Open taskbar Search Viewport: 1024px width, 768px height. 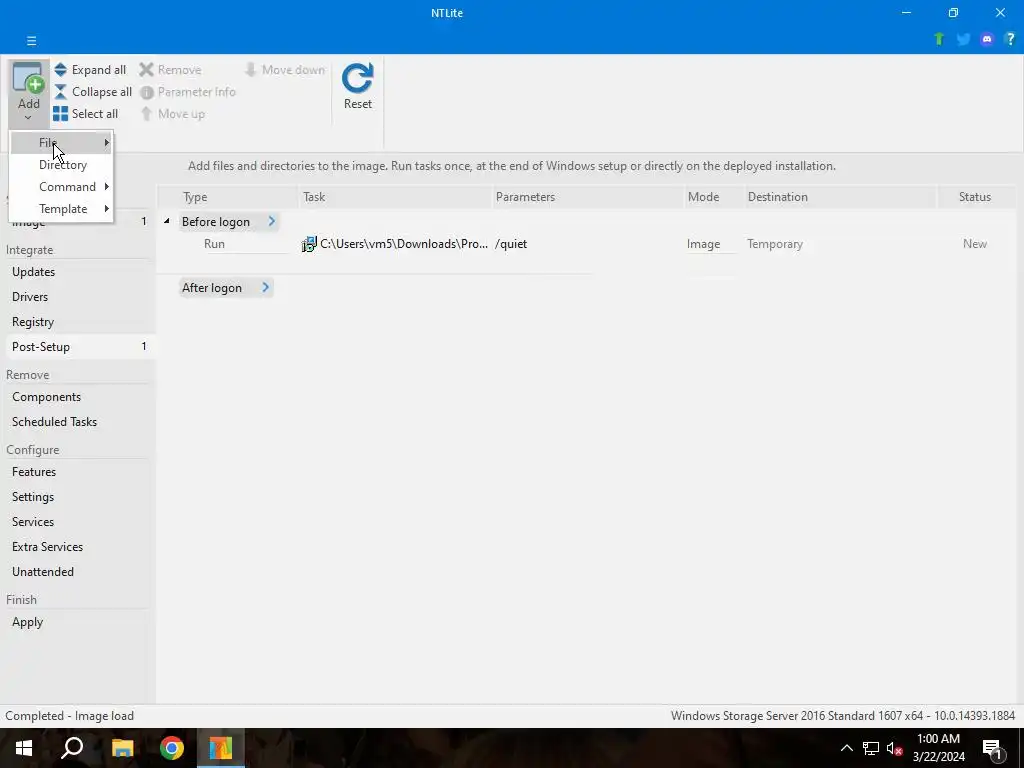click(x=72, y=748)
